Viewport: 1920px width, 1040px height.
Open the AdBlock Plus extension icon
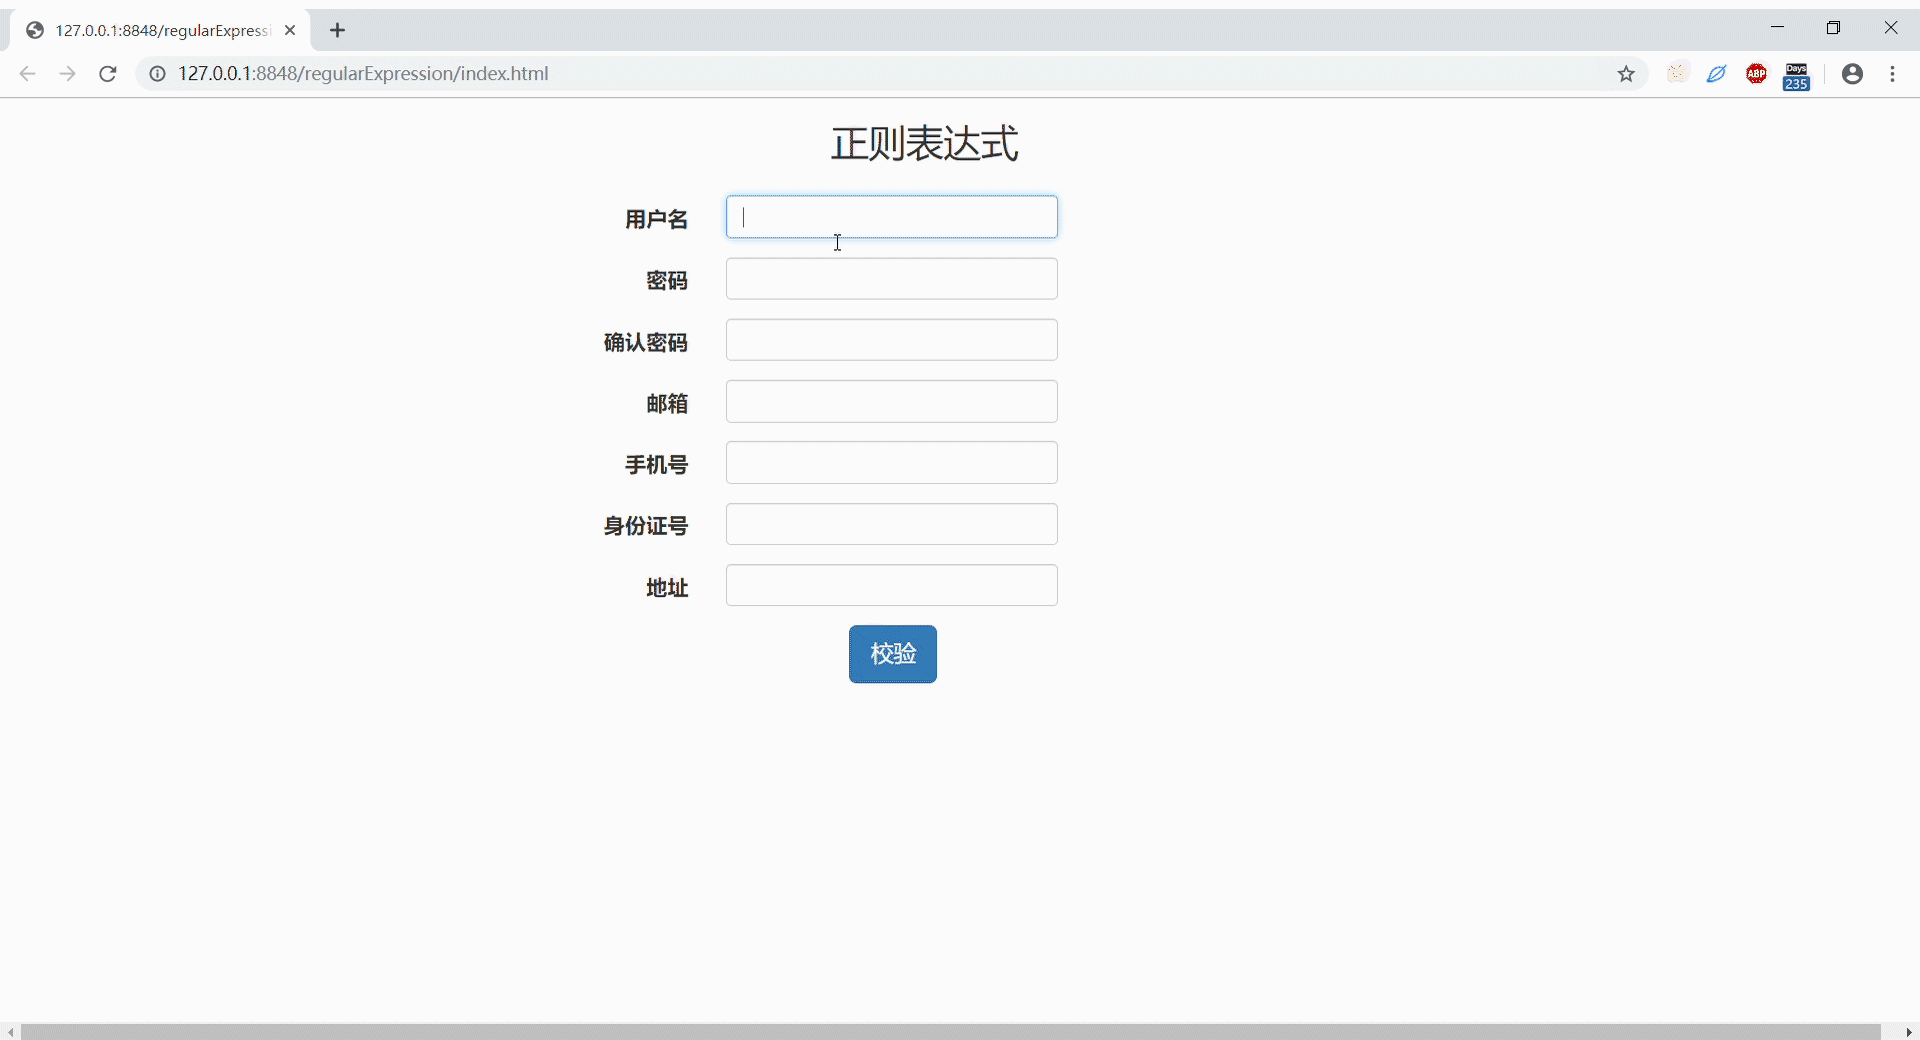pyautogui.click(x=1756, y=74)
